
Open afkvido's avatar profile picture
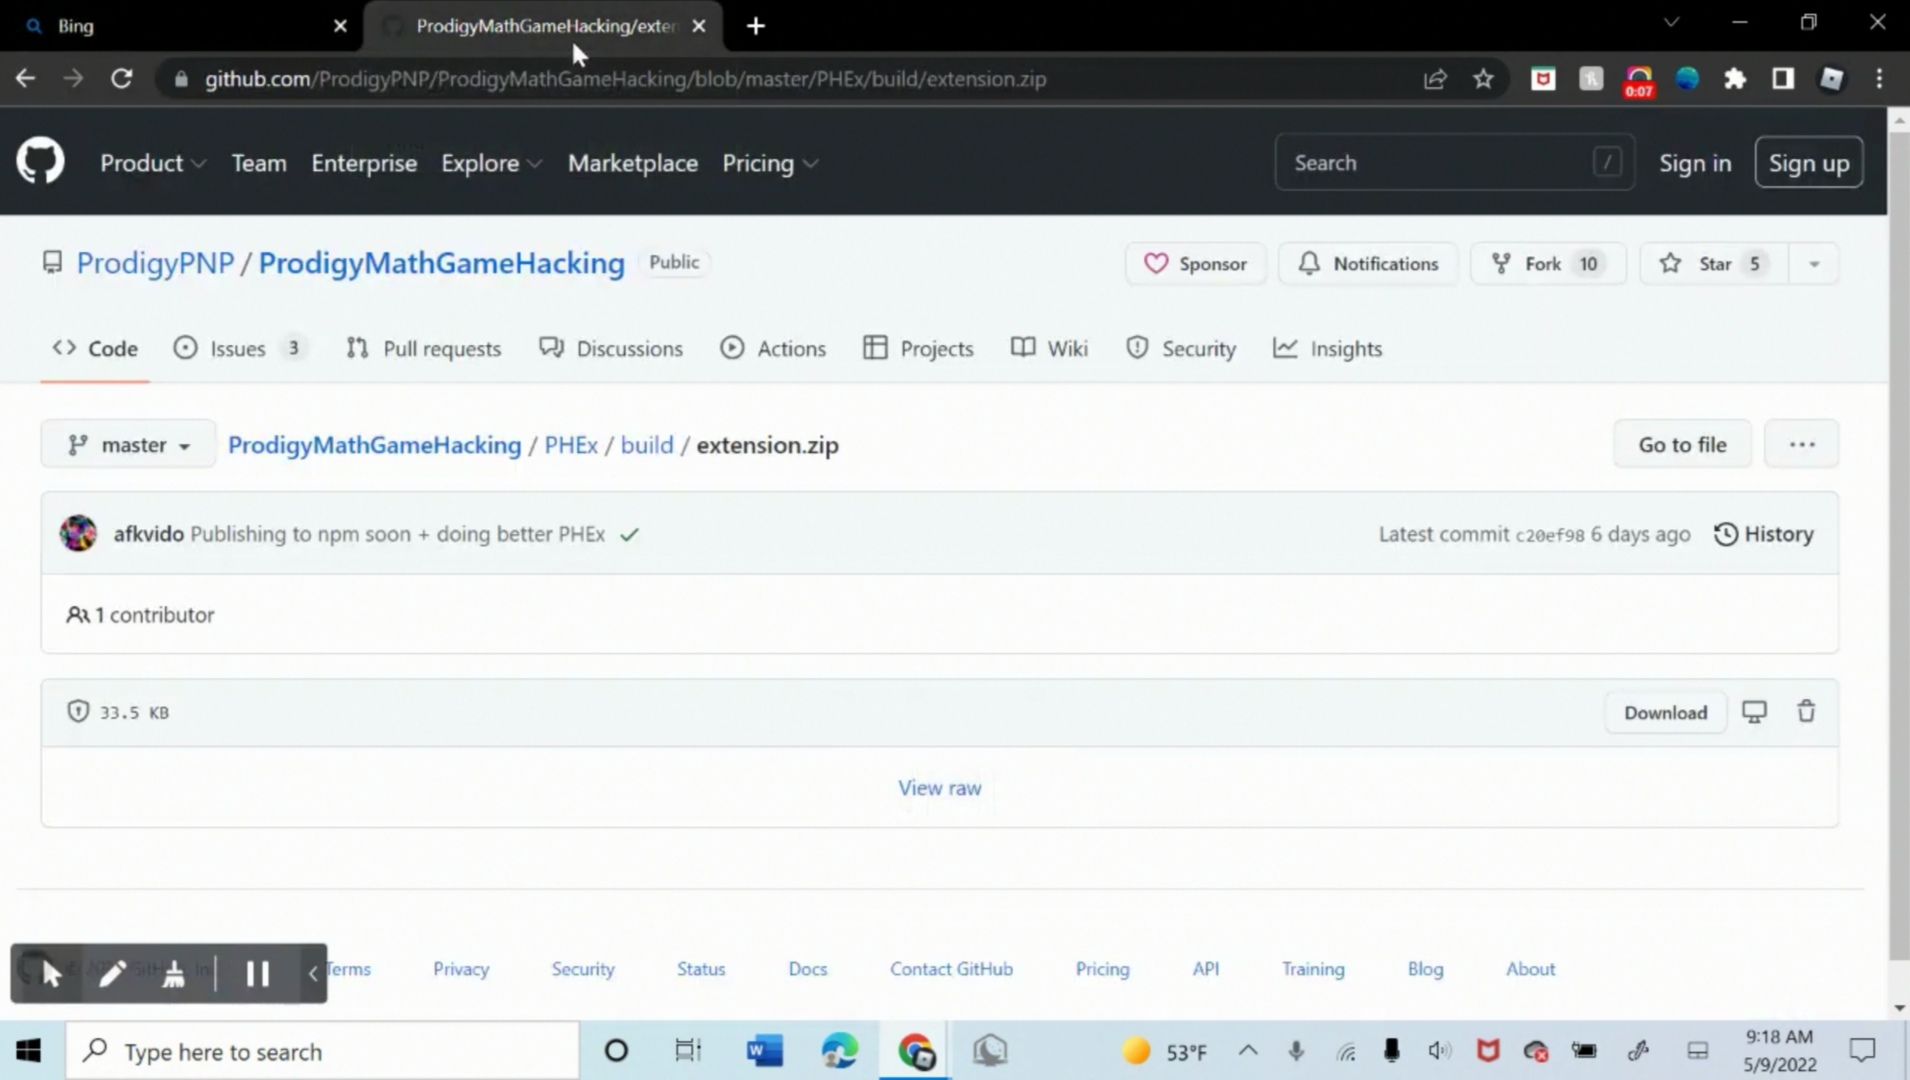(78, 534)
